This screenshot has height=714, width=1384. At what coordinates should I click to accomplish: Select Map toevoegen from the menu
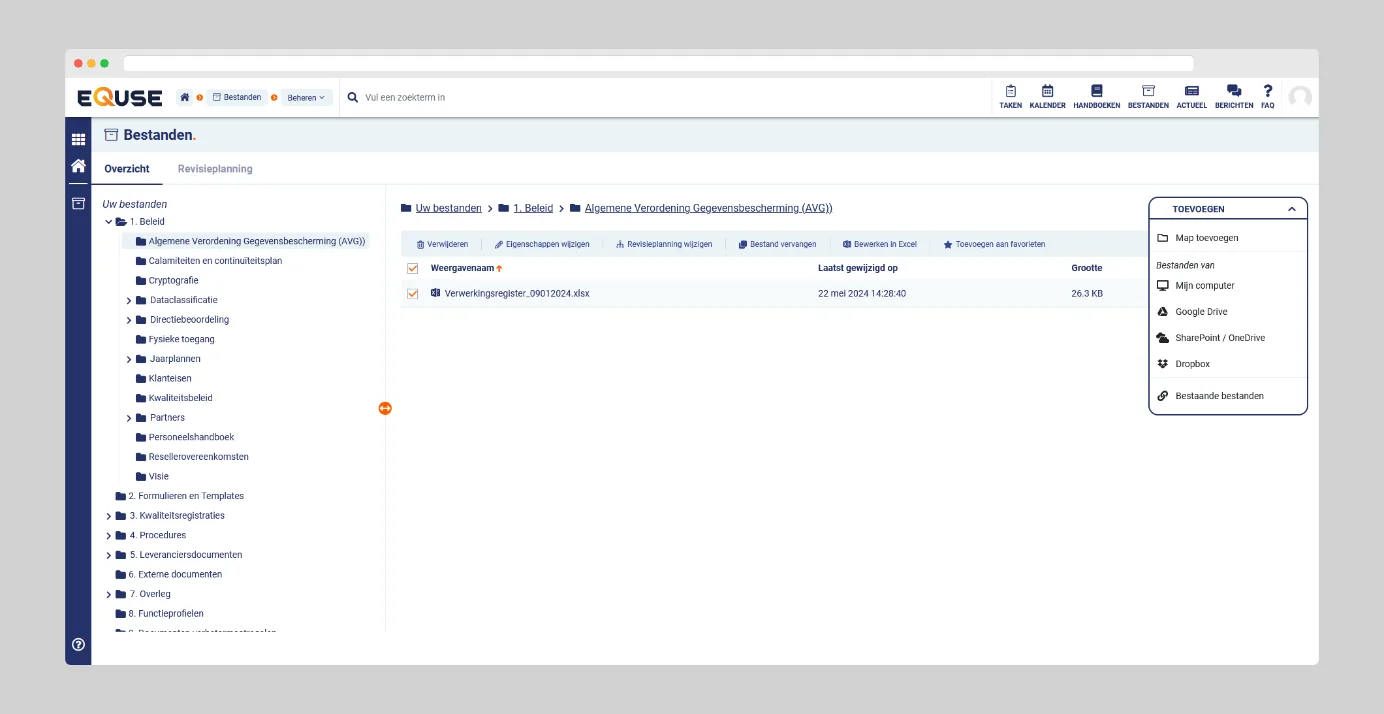coord(1206,238)
